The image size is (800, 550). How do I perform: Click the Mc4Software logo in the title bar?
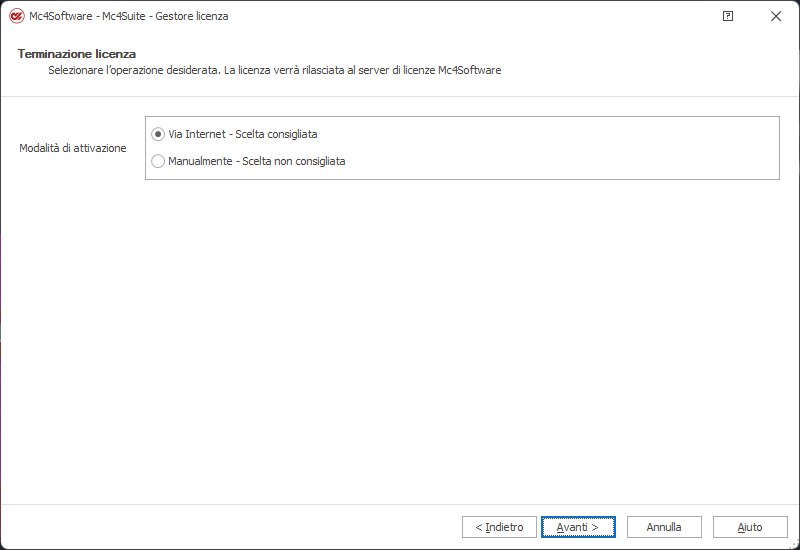(16, 16)
